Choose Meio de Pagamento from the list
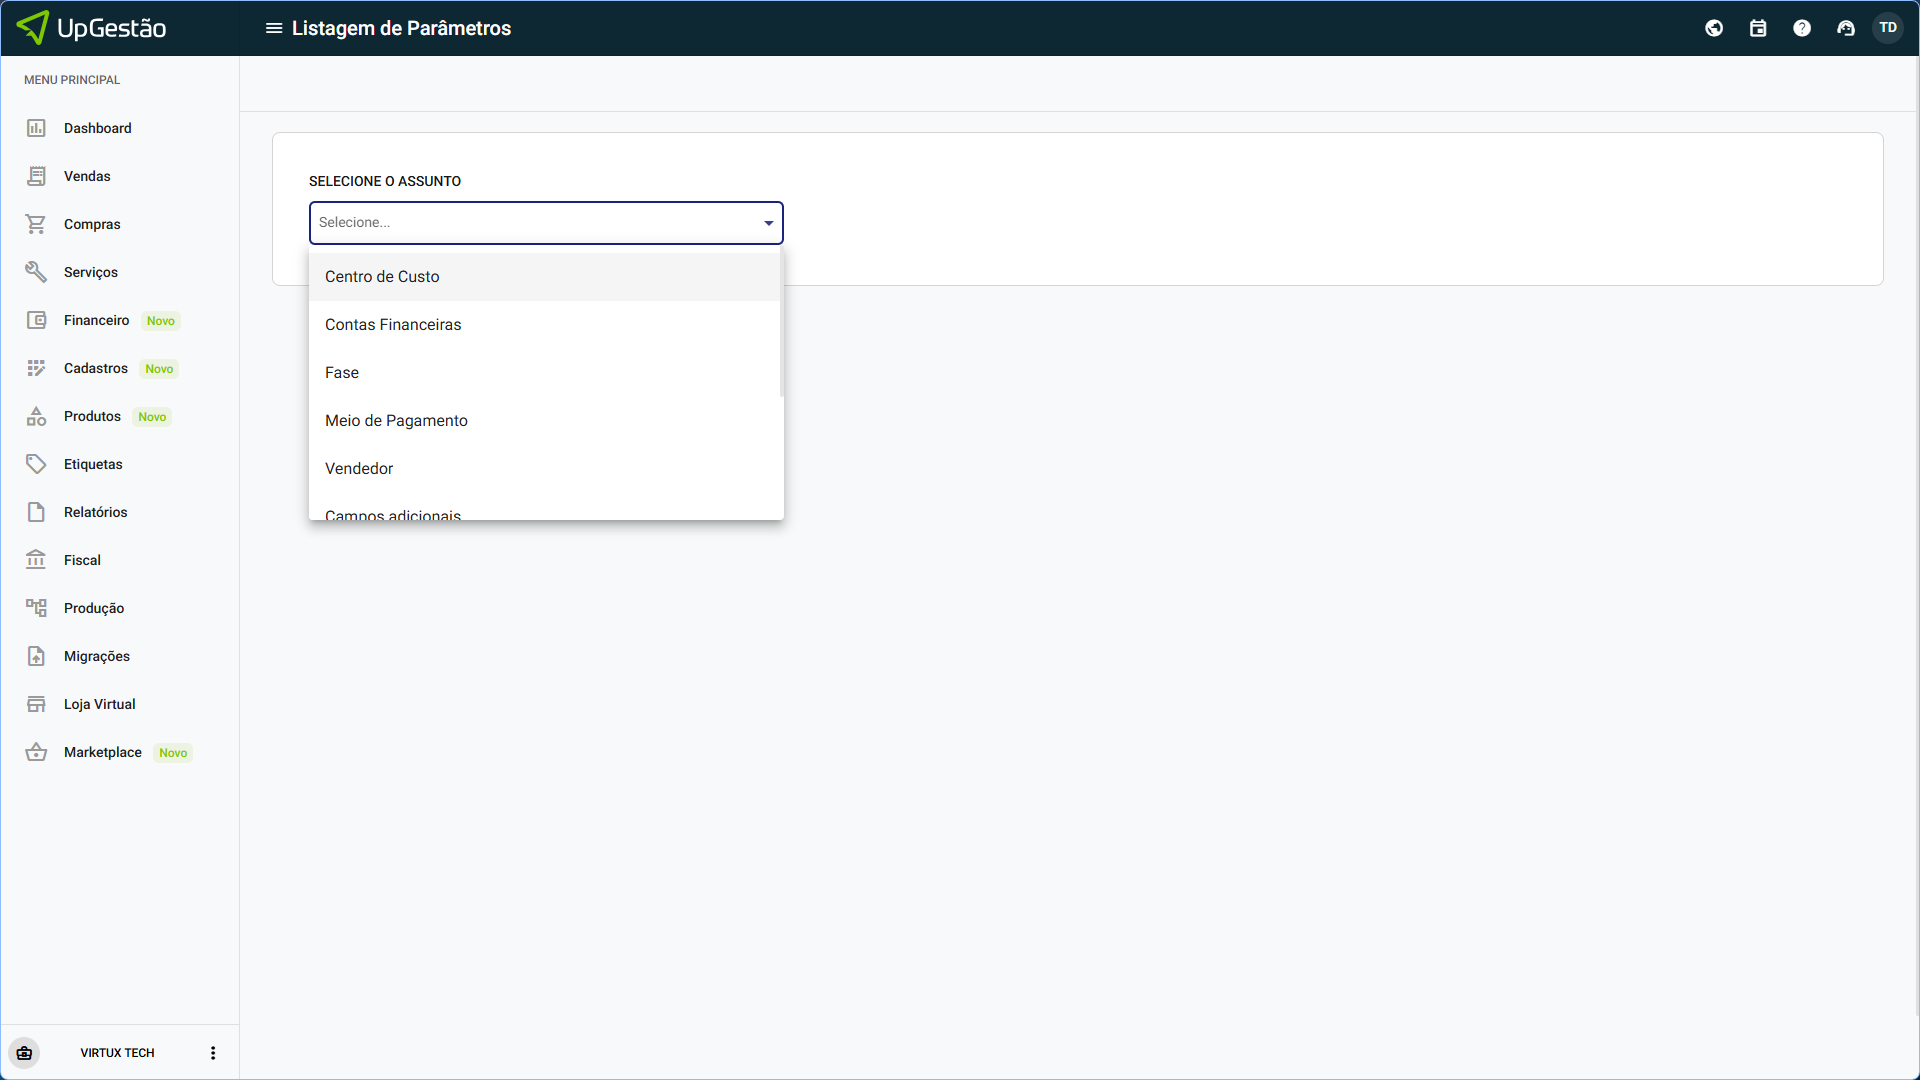Screen dimensions: 1920x1080 pyautogui.click(x=396, y=421)
